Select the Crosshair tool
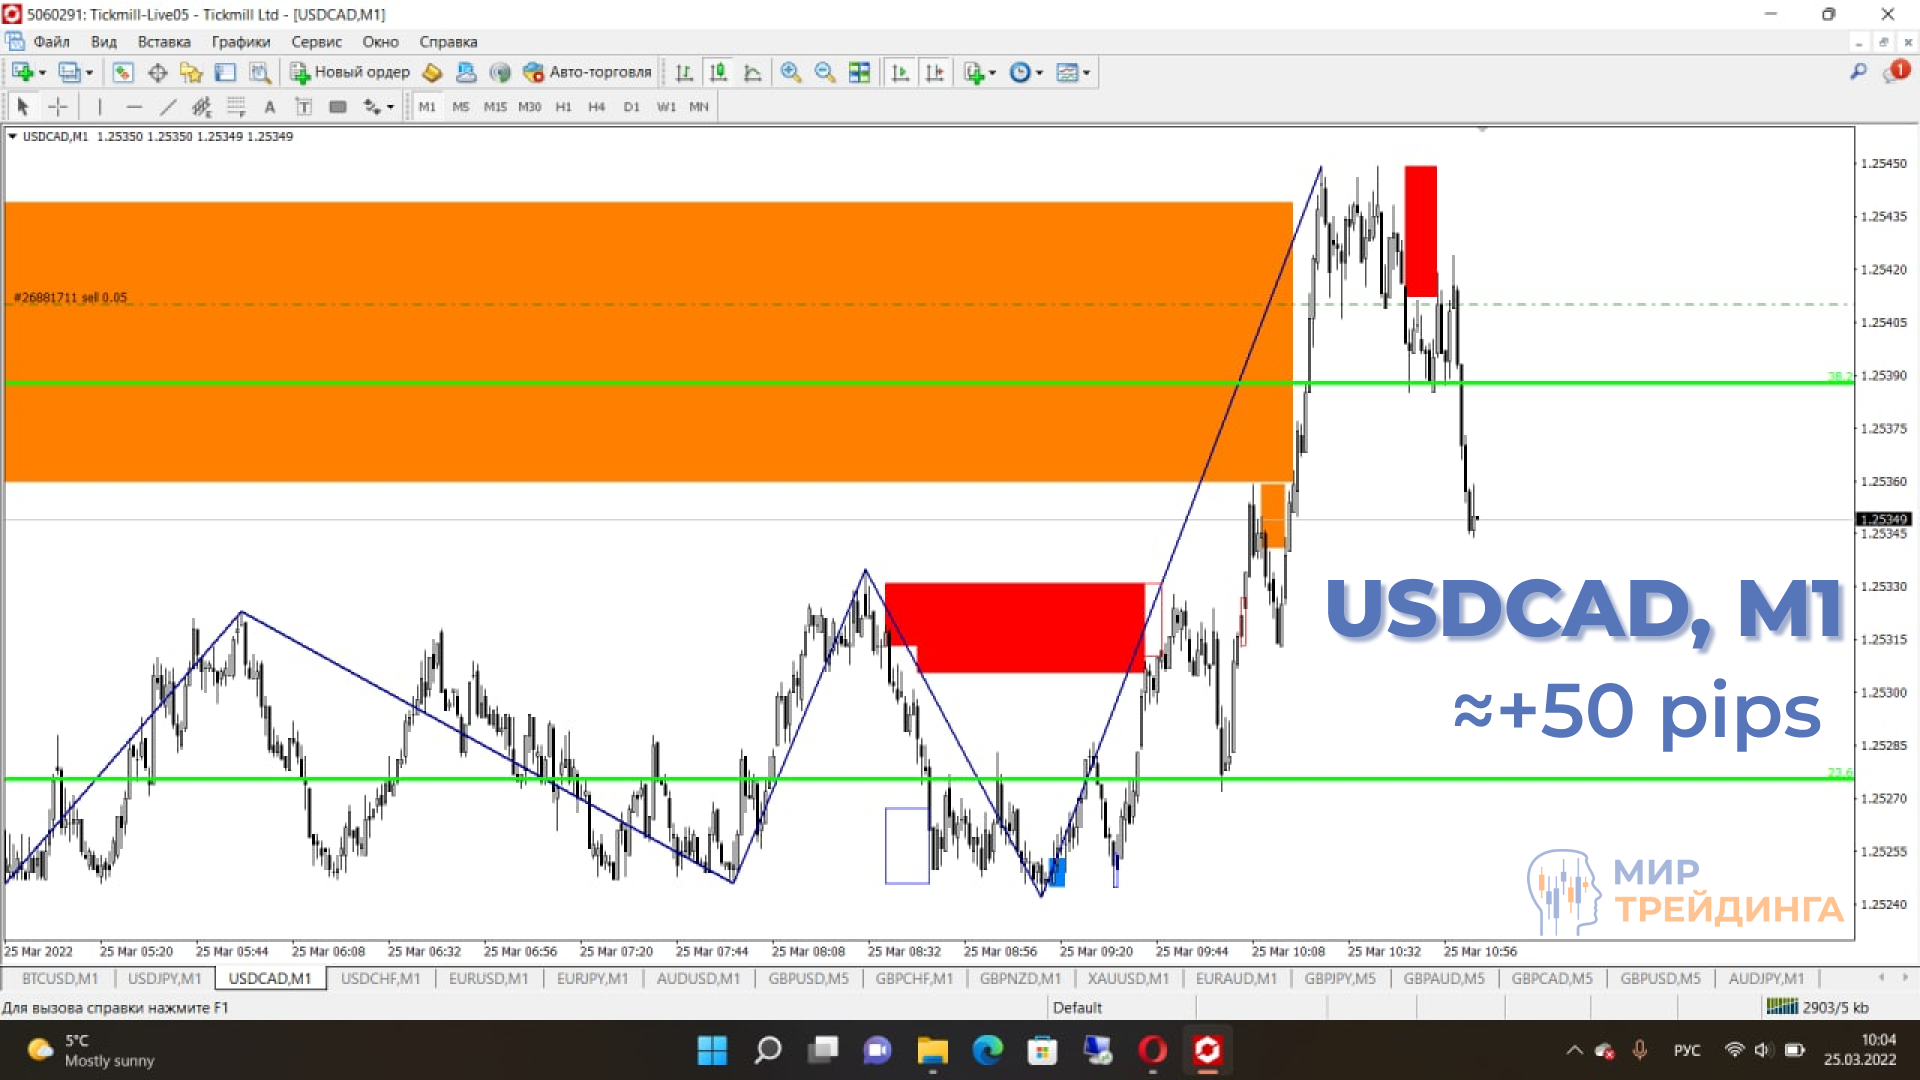This screenshot has width=1920, height=1080. [57, 106]
